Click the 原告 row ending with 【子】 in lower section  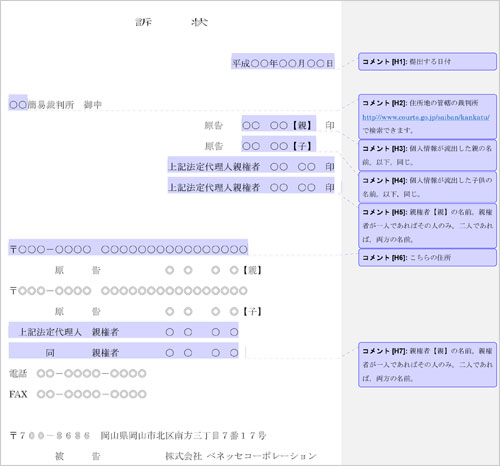tap(158, 311)
